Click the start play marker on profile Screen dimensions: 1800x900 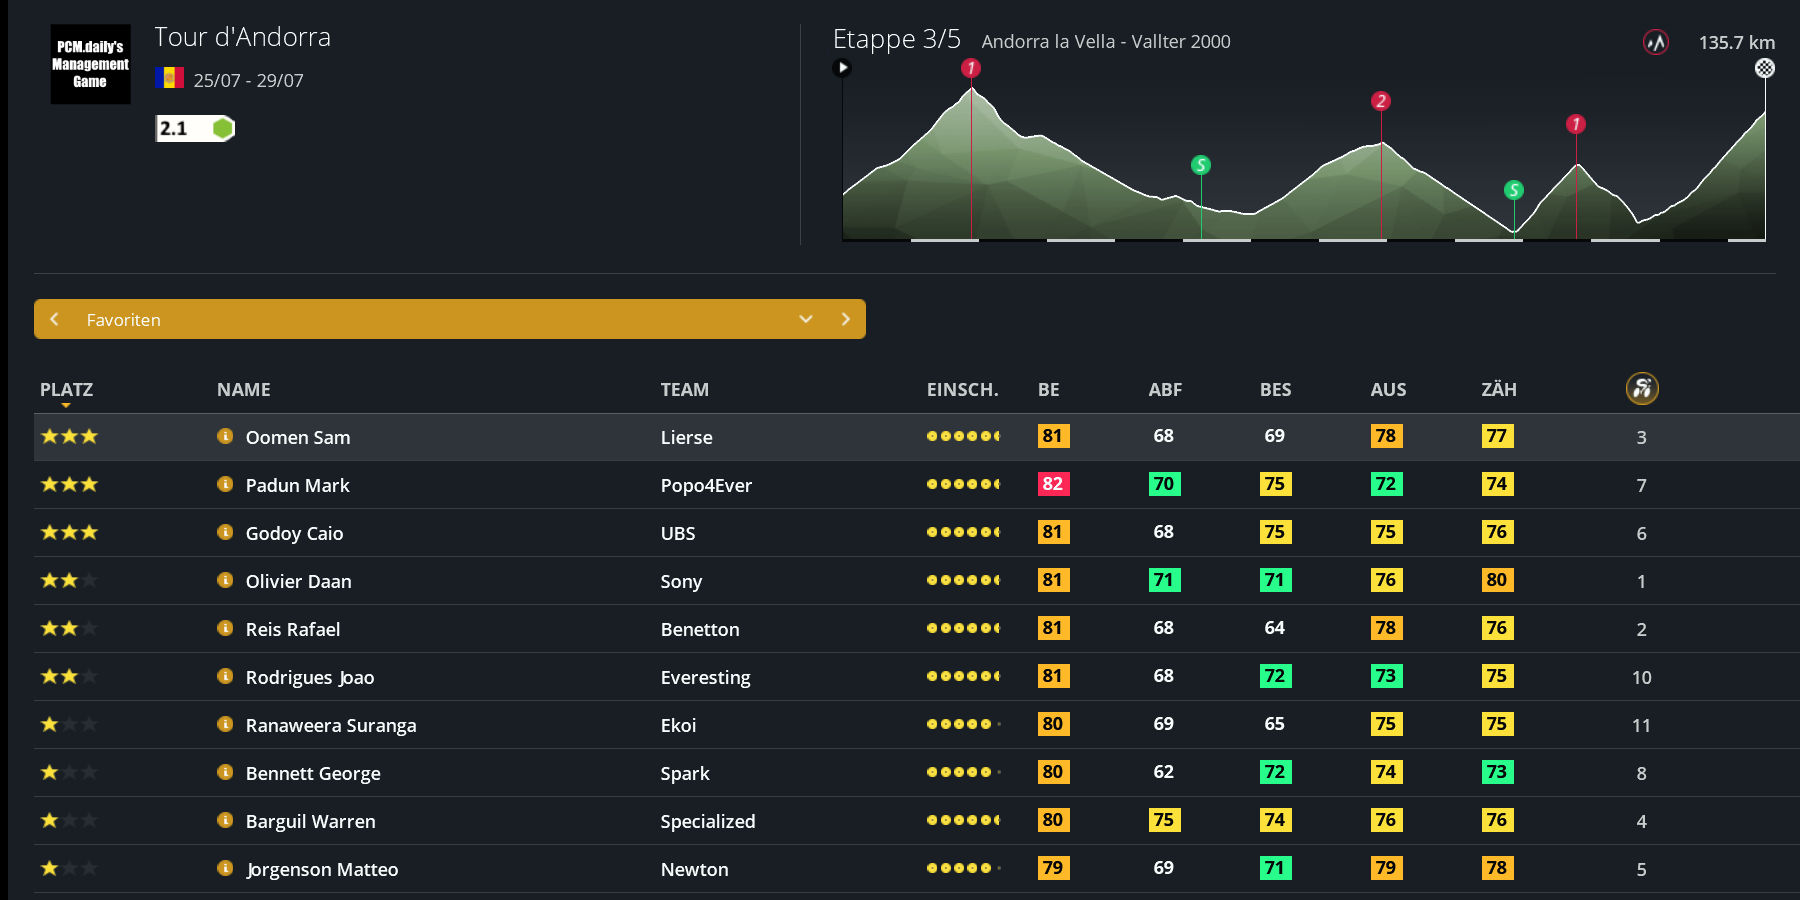coord(842,68)
